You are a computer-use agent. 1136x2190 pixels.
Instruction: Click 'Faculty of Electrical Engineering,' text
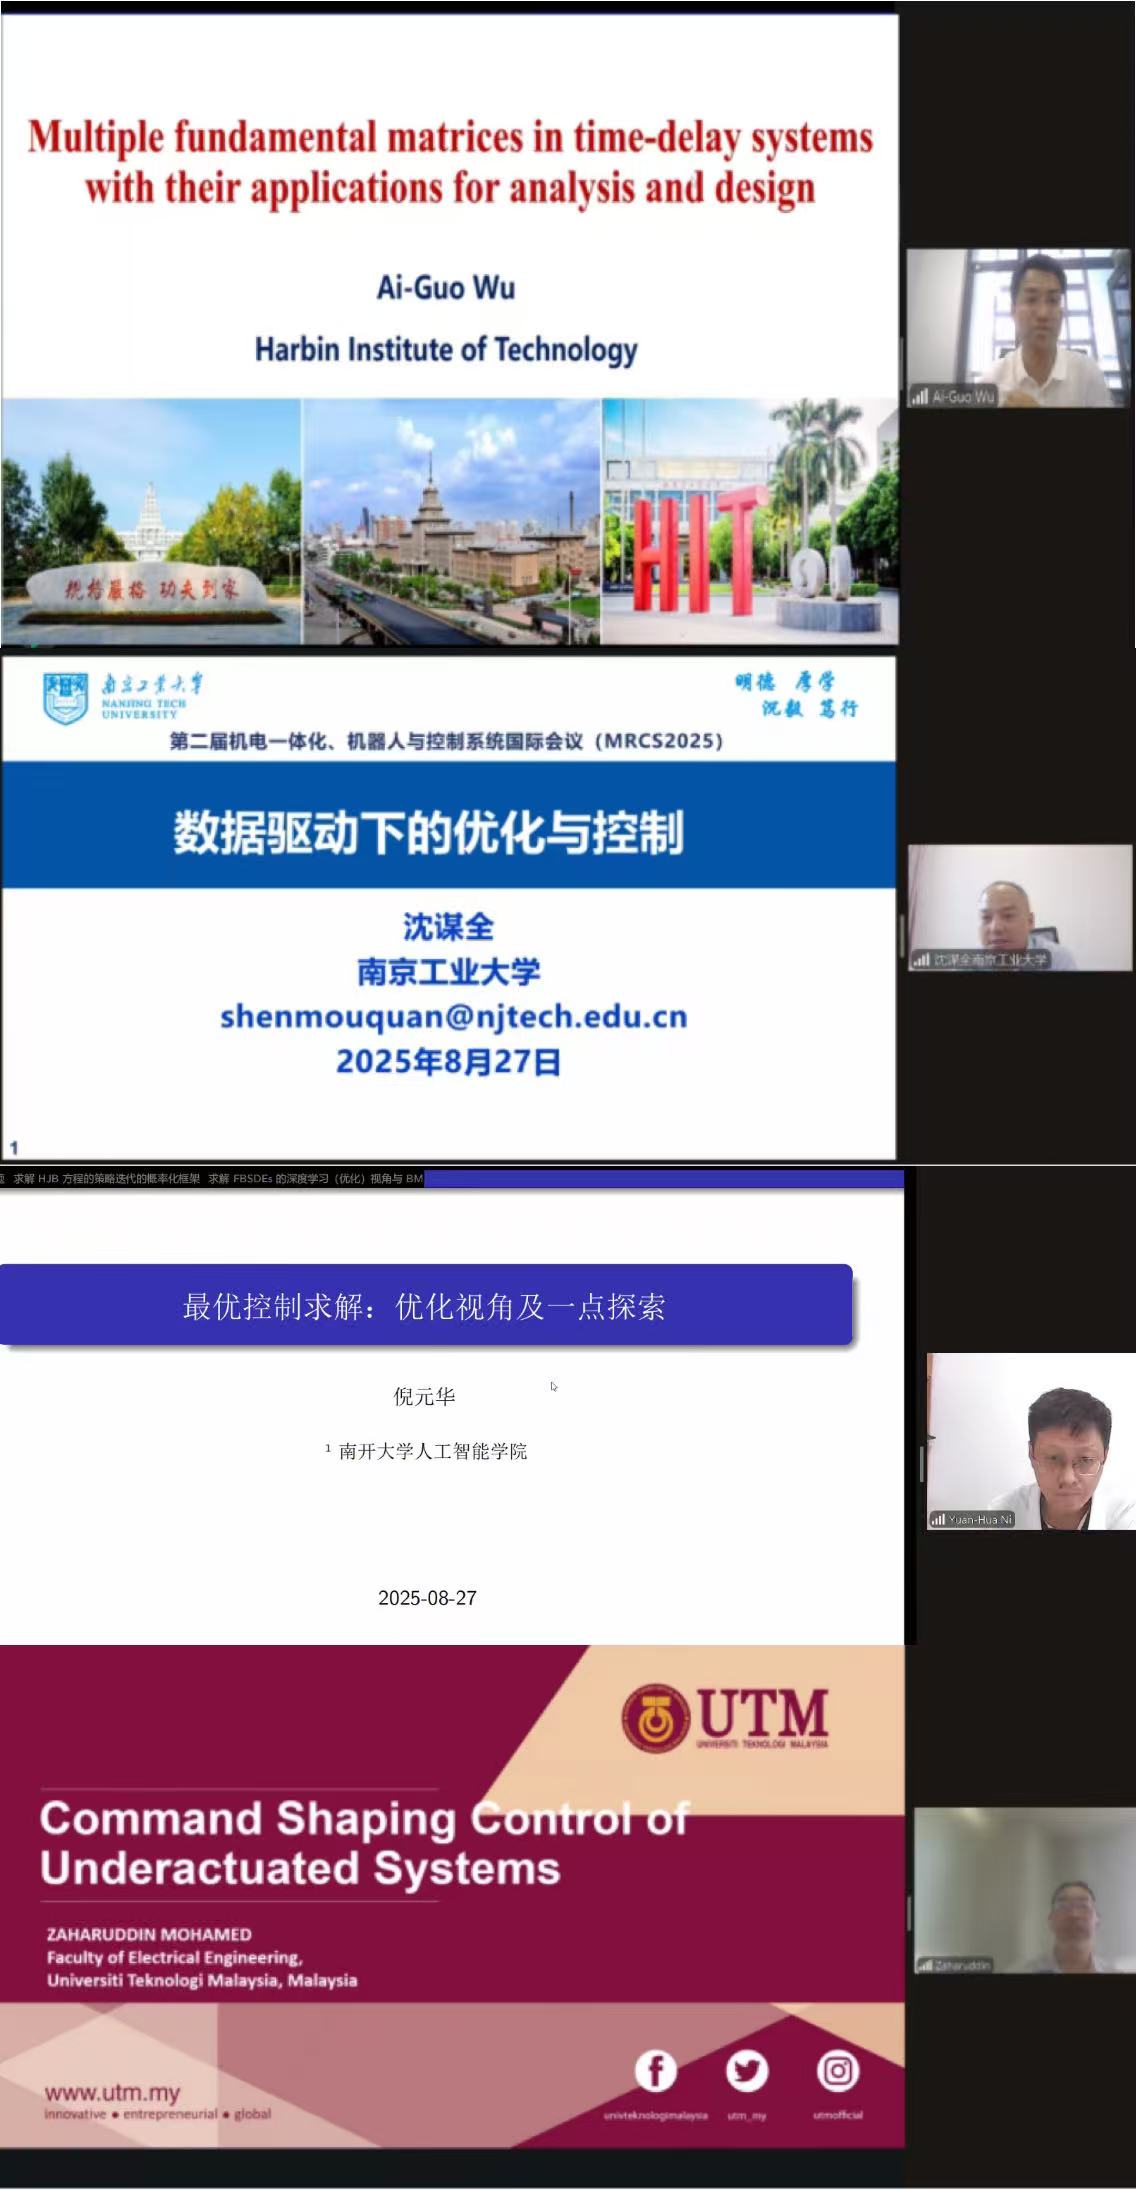tap(175, 1957)
